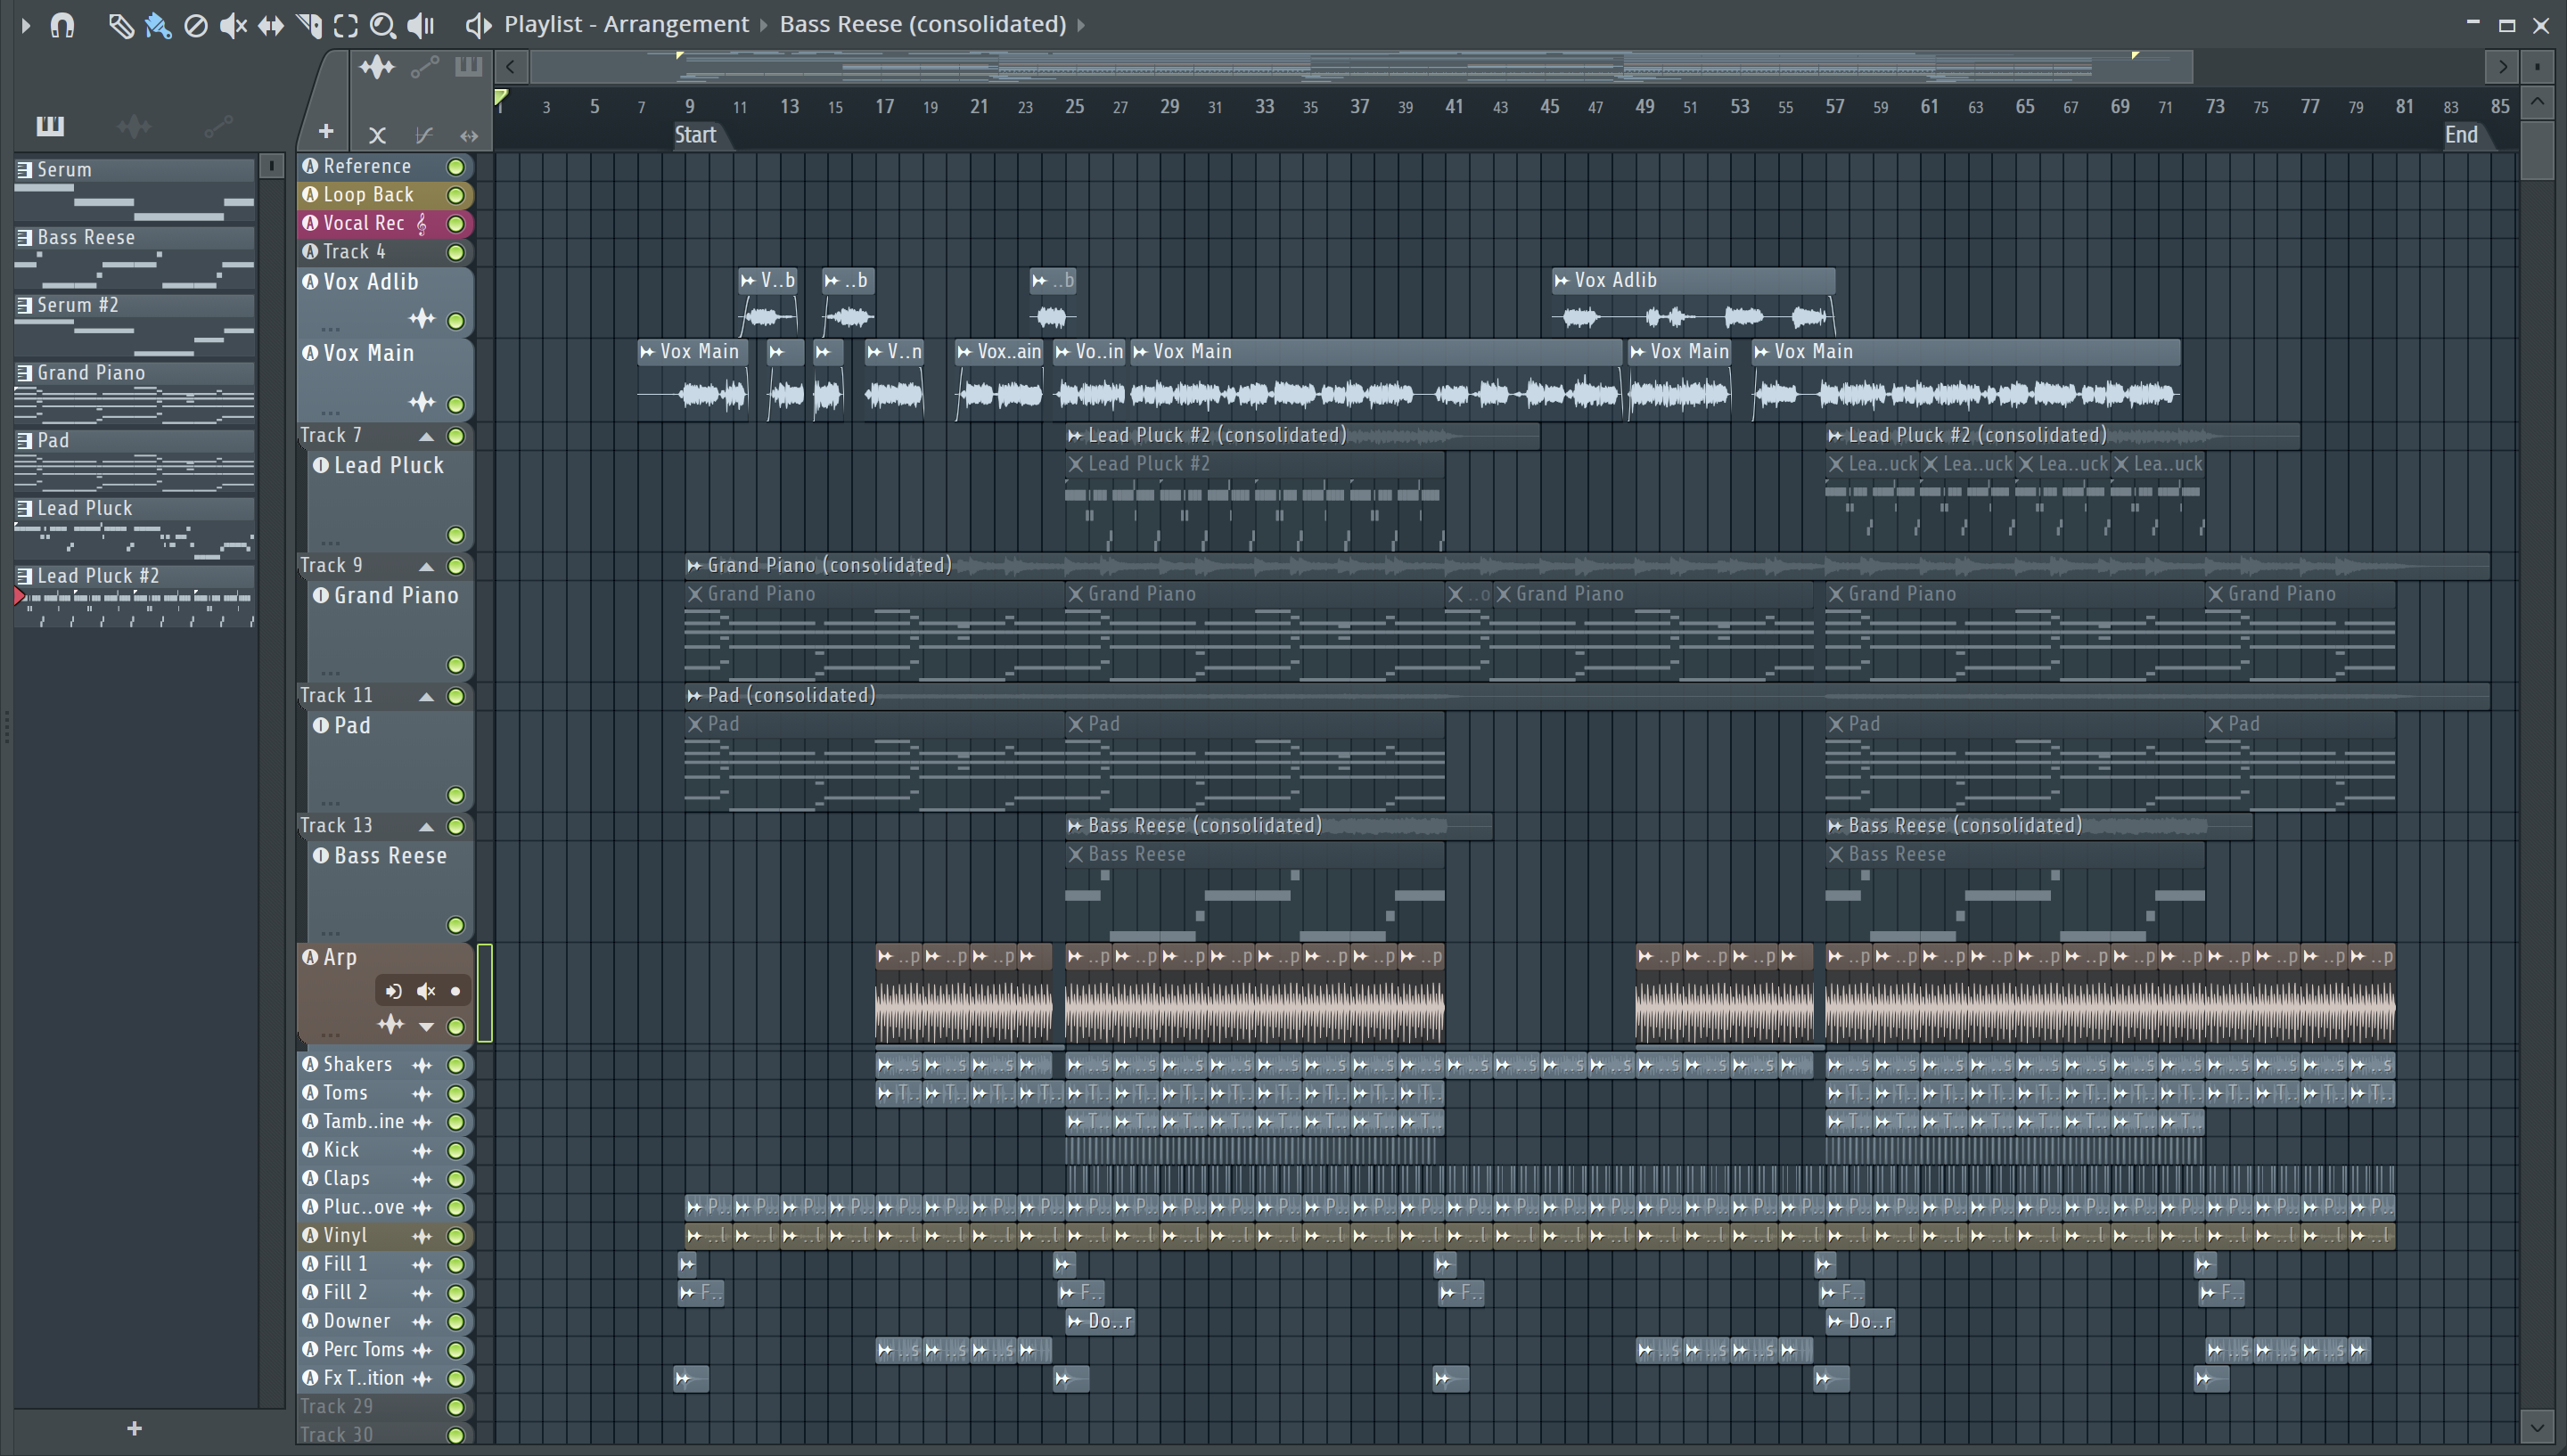This screenshot has width=2567, height=1456.
Task: Focus automation clips in playlist header
Action: click(x=425, y=68)
